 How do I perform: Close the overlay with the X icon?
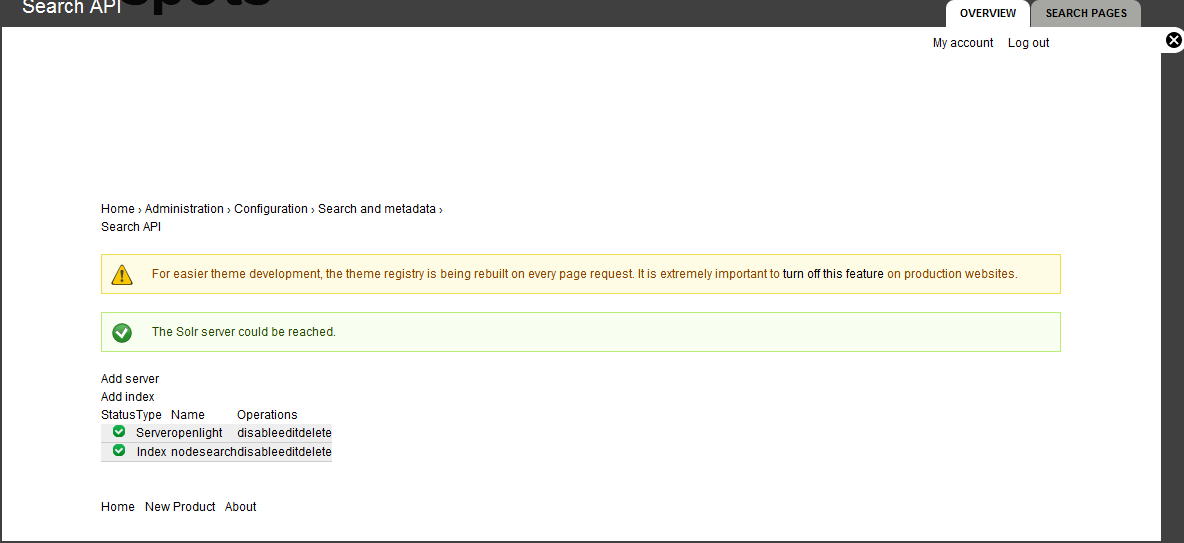1173,40
